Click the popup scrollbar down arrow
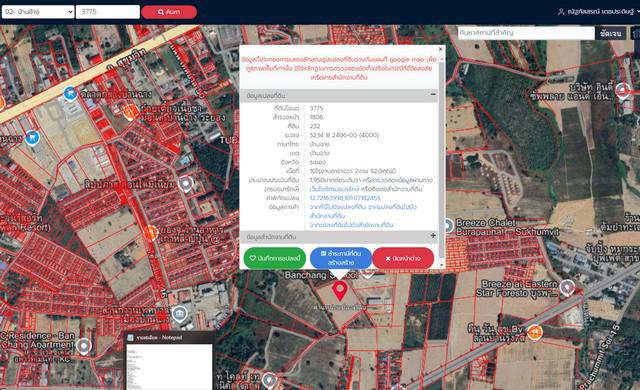This screenshot has width=640, height=390. 442,265
